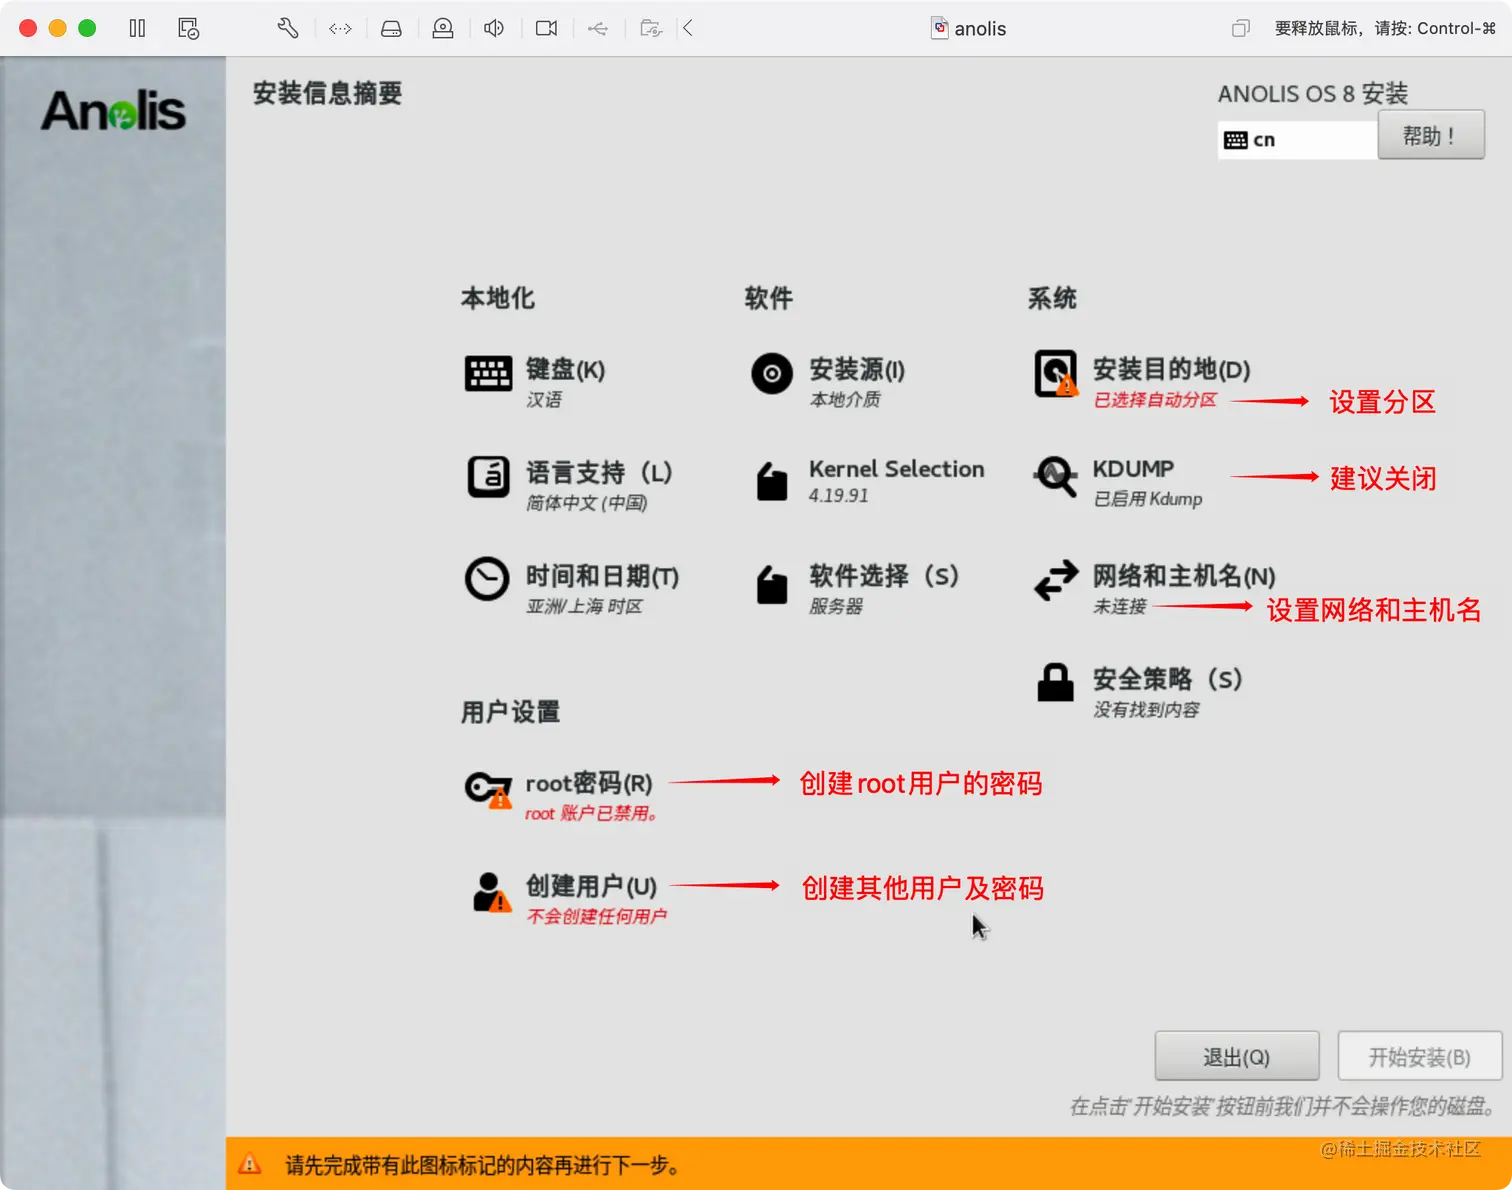Open Kernel Selection label

coord(897,468)
